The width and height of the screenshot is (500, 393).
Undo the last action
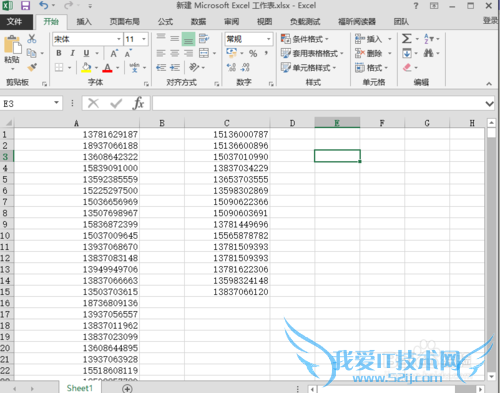(x=43, y=5)
